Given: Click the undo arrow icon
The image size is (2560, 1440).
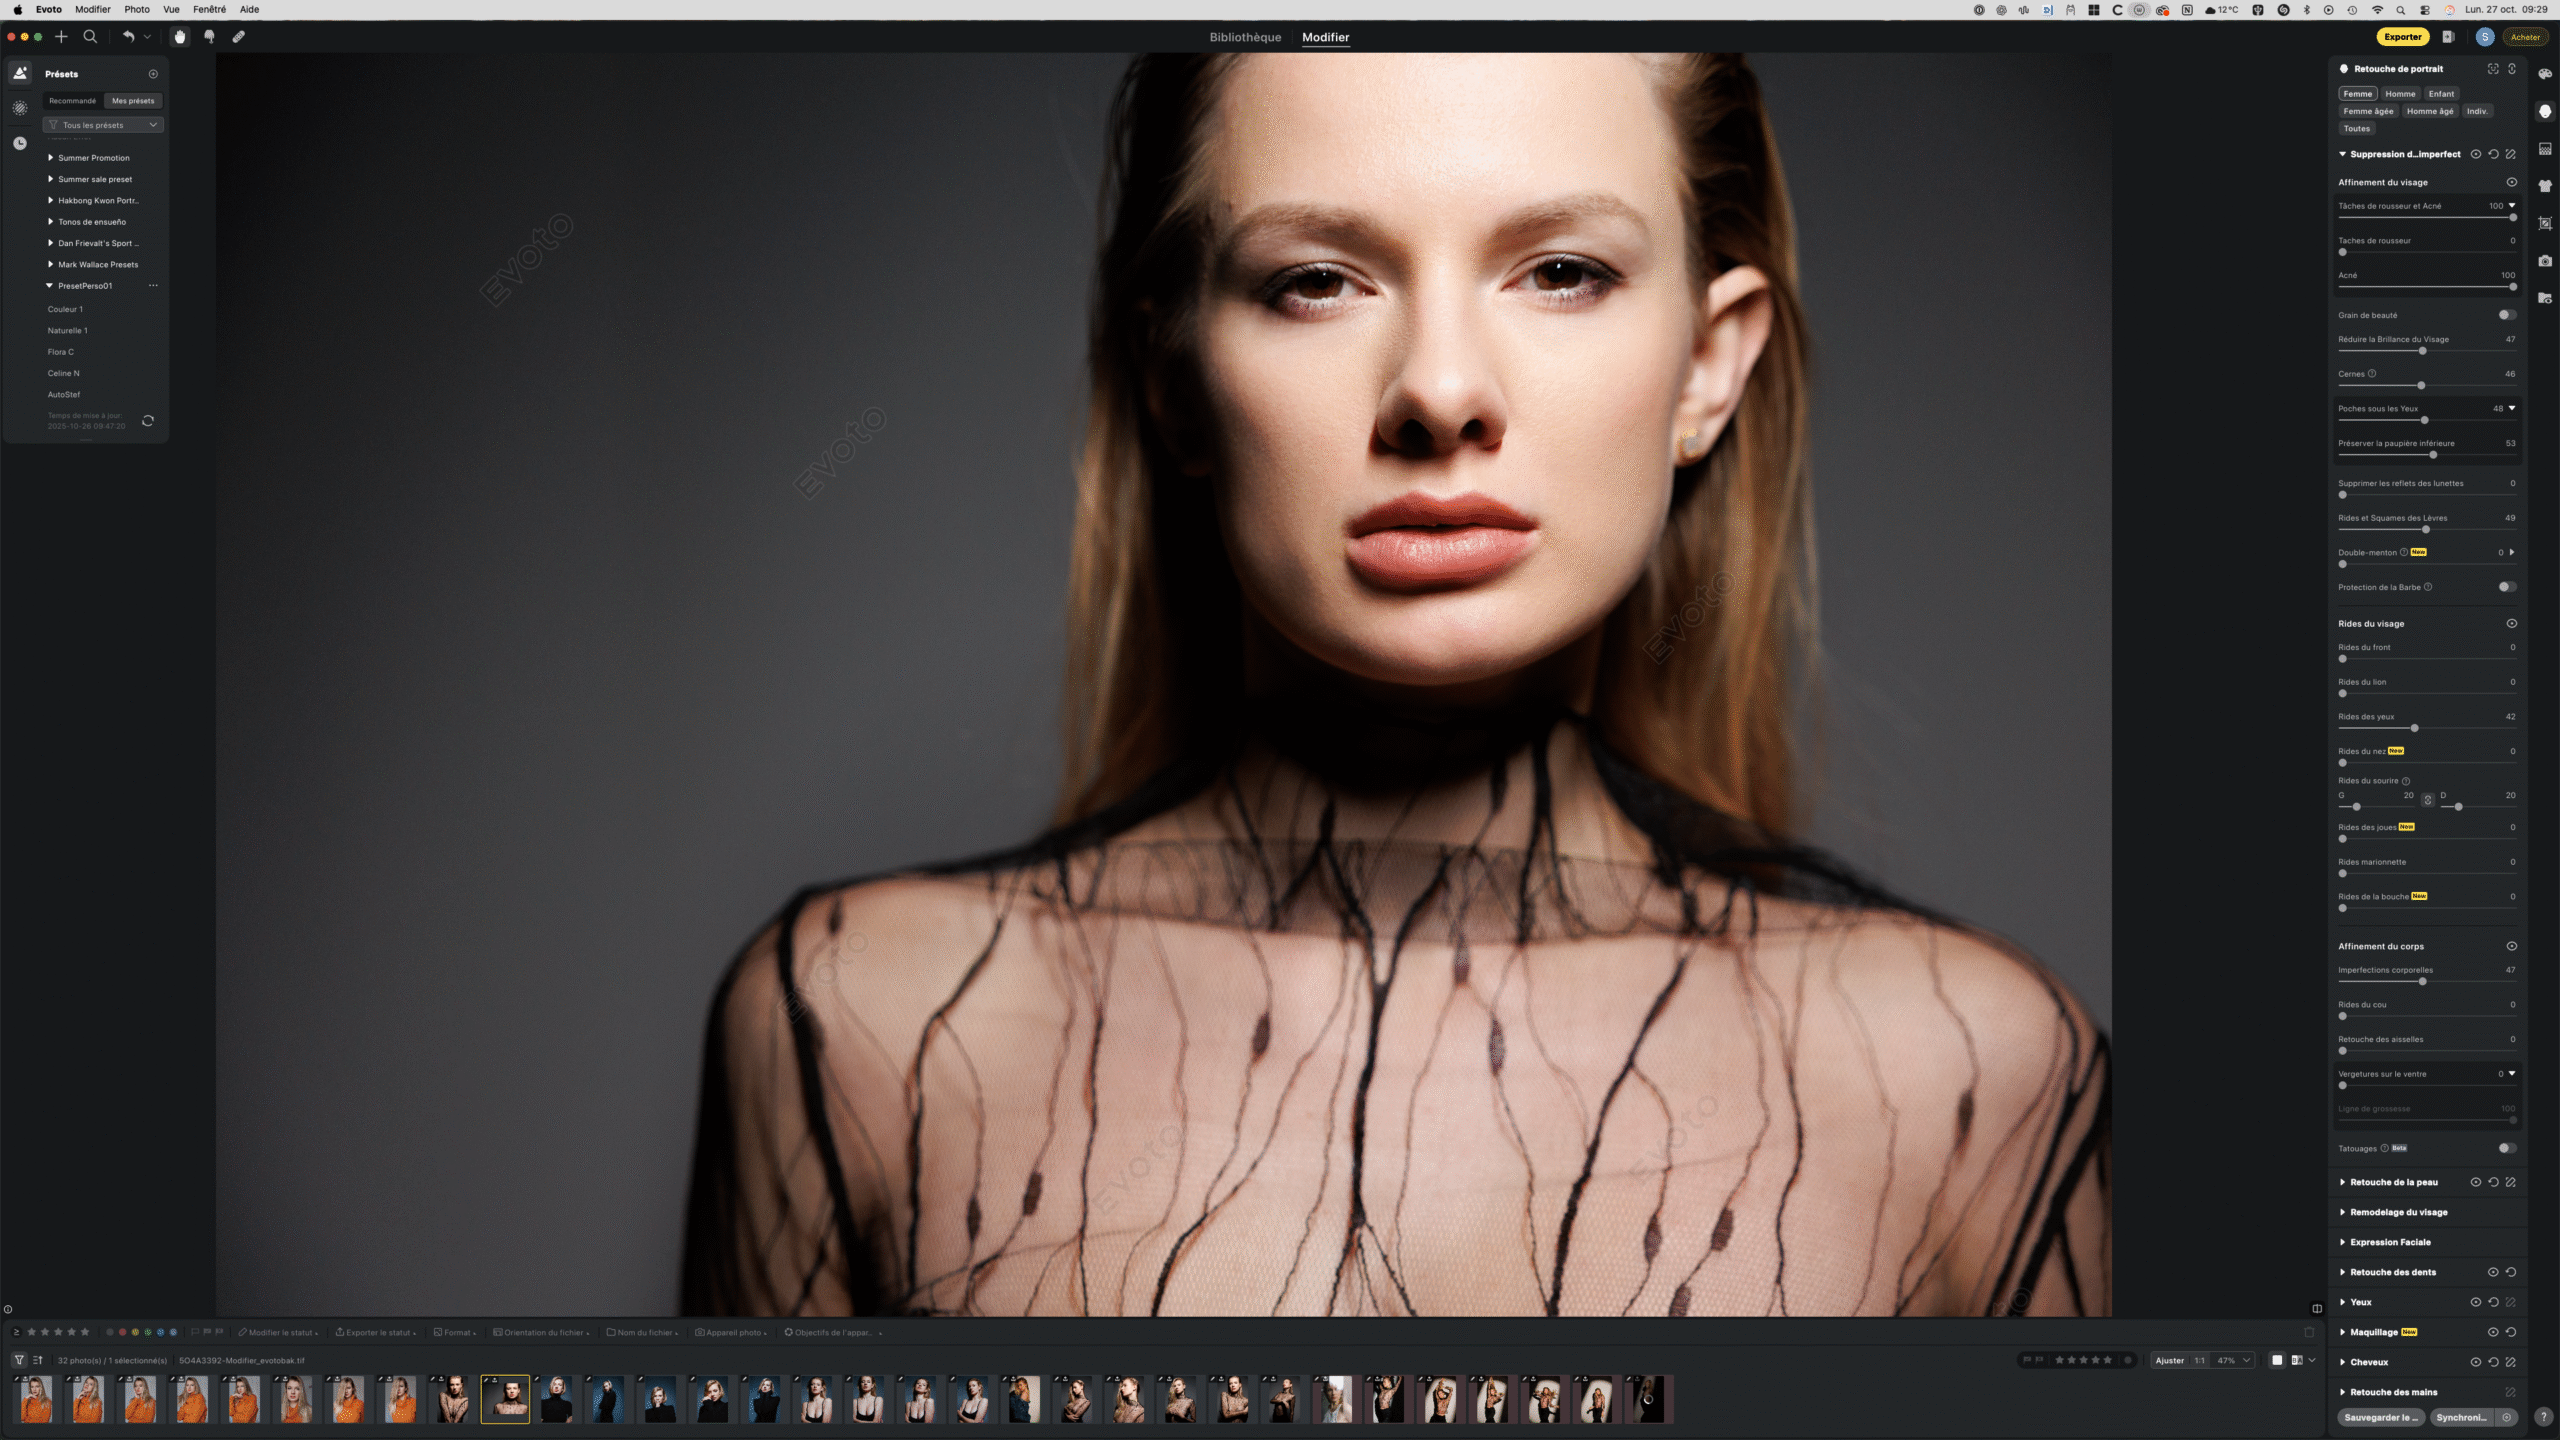Looking at the screenshot, I should 128,37.
